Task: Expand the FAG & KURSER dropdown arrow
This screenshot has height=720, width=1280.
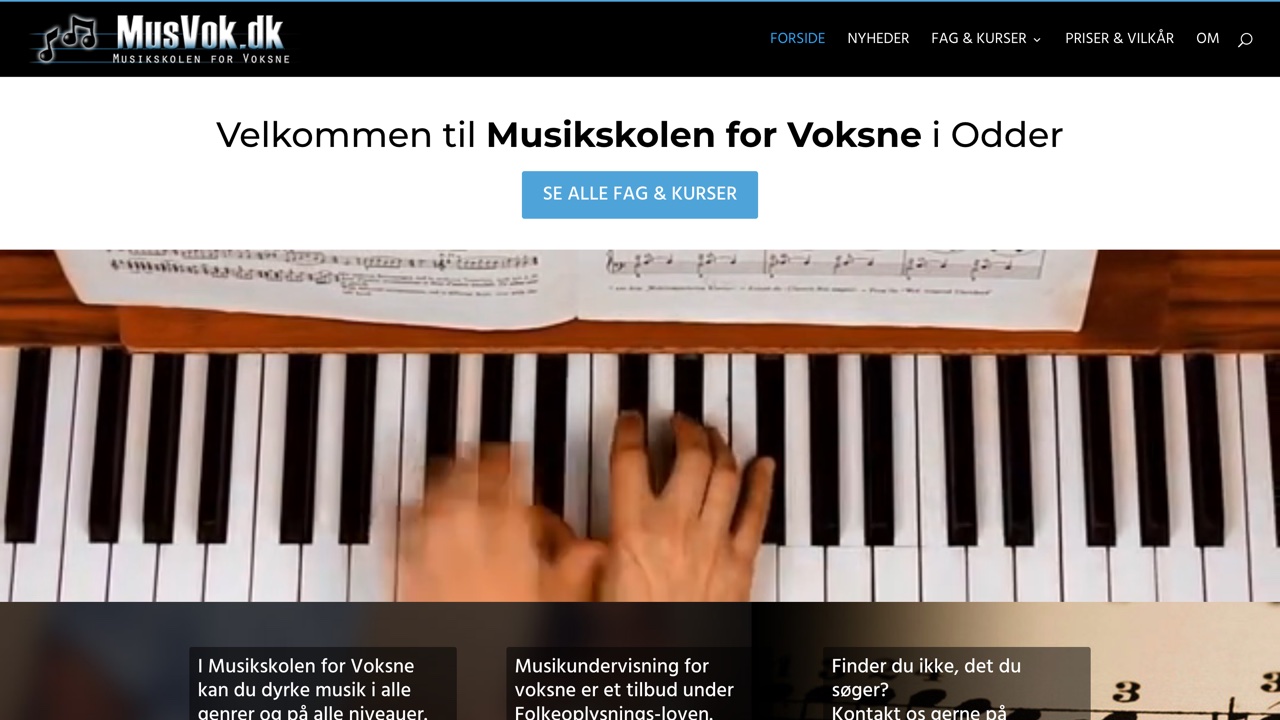Action: click(x=1037, y=40)
